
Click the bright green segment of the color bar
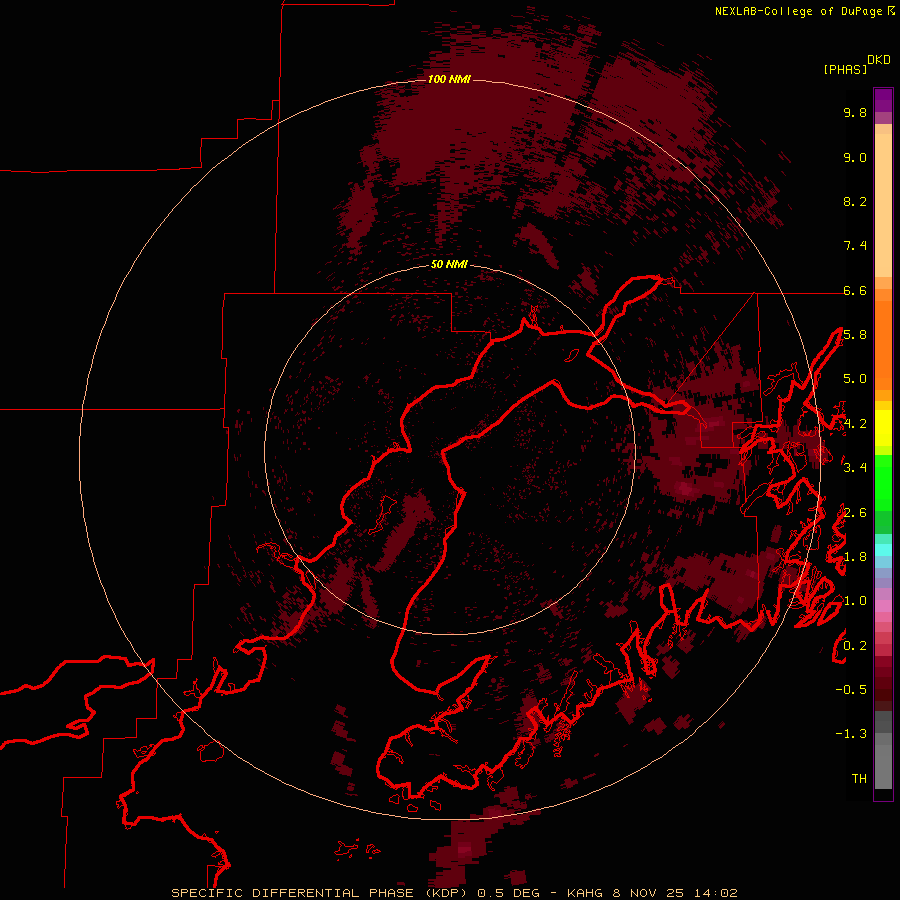tap(883, 482)
